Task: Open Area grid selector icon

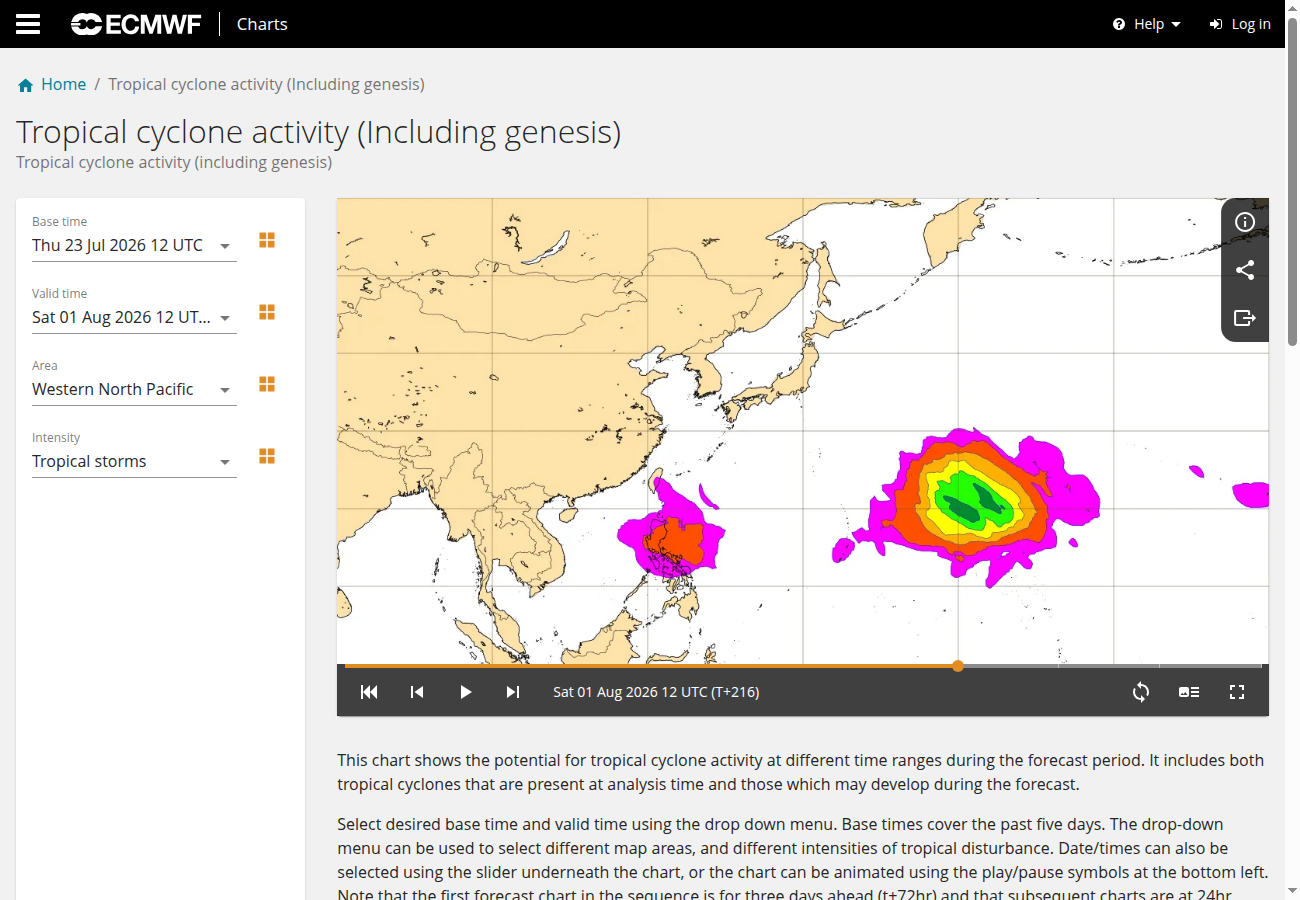Action: (x=267, y=384)
